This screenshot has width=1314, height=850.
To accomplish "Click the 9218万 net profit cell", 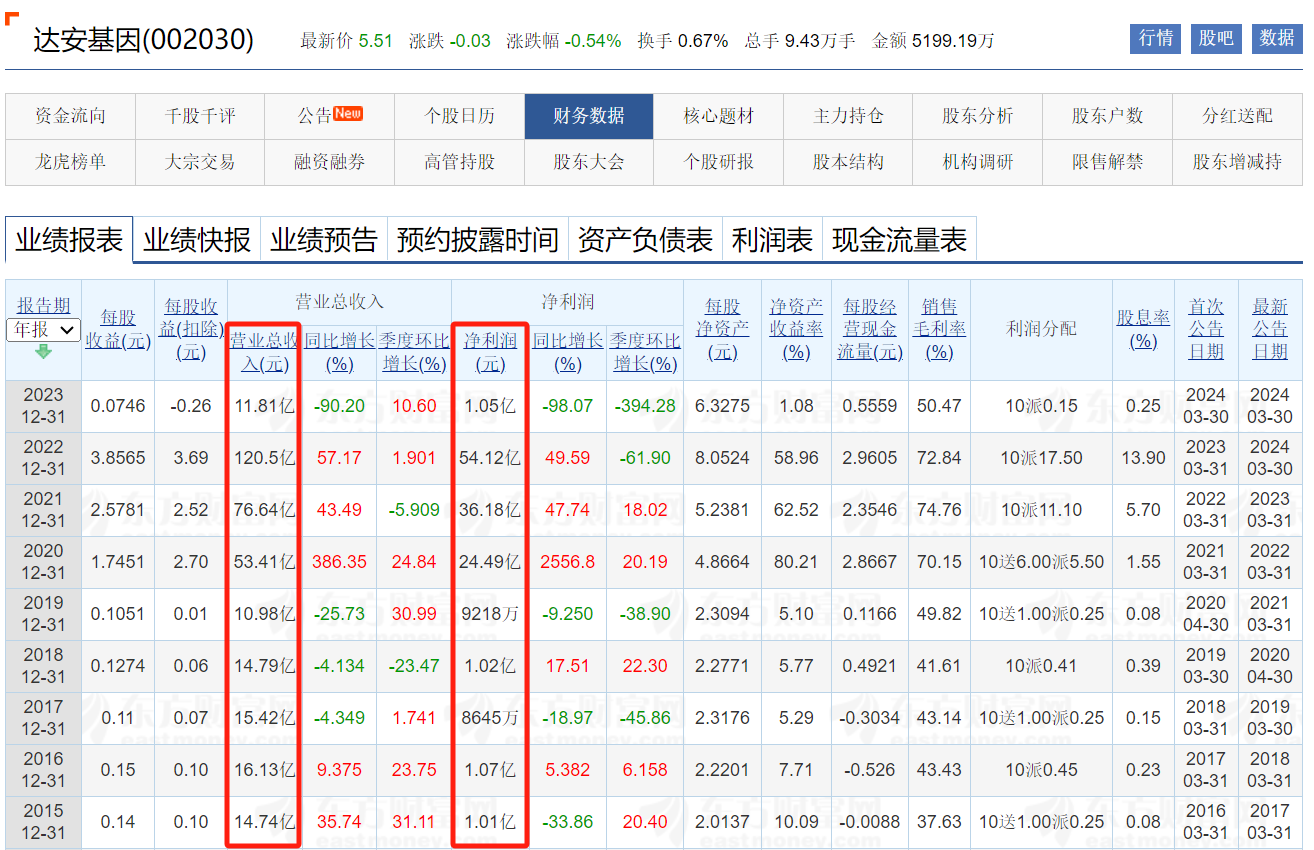I will [x=490, y=614].
